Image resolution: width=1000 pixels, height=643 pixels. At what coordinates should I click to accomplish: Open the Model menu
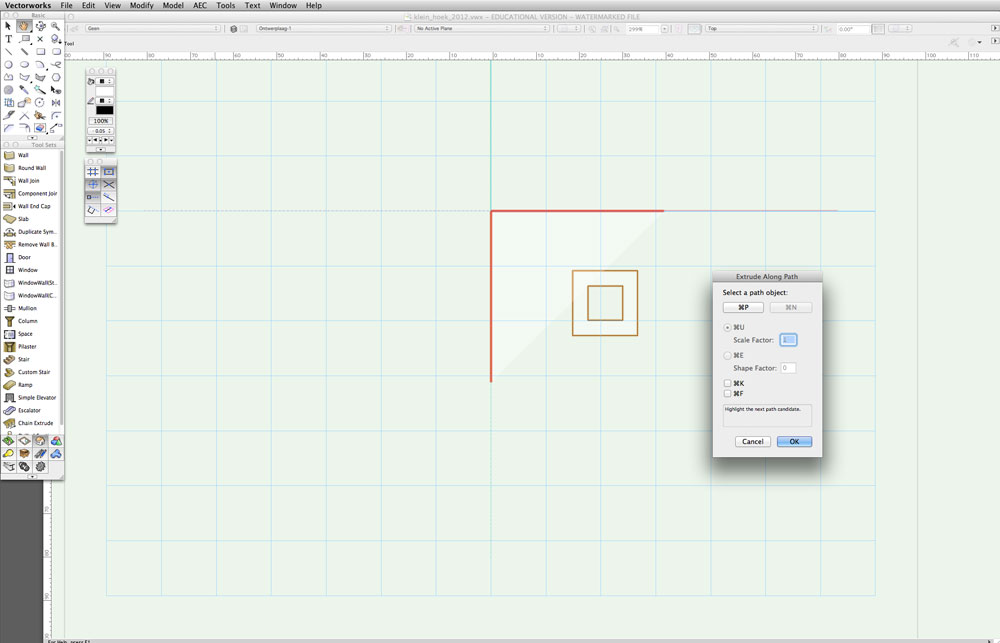[x=173, y=5]
